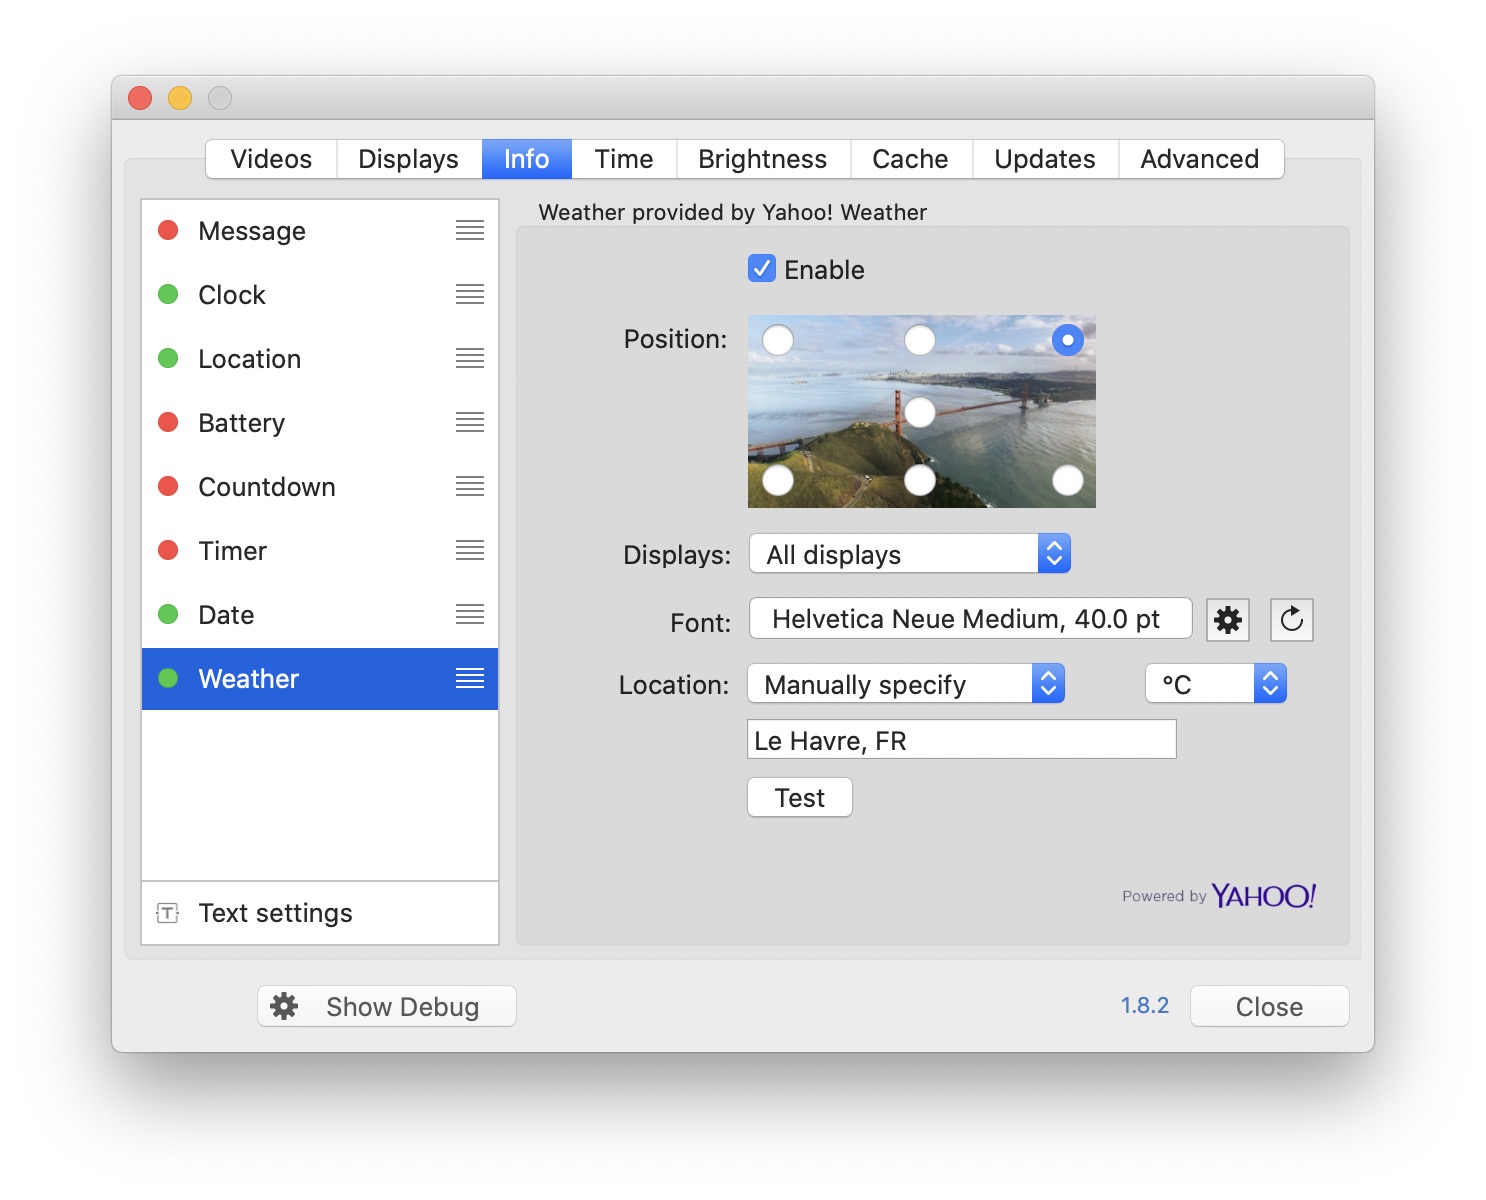Image resolution: width=1486 pixels, height=1200 pixels.
Task: Click the Show Debug button
Action: 387,1006
